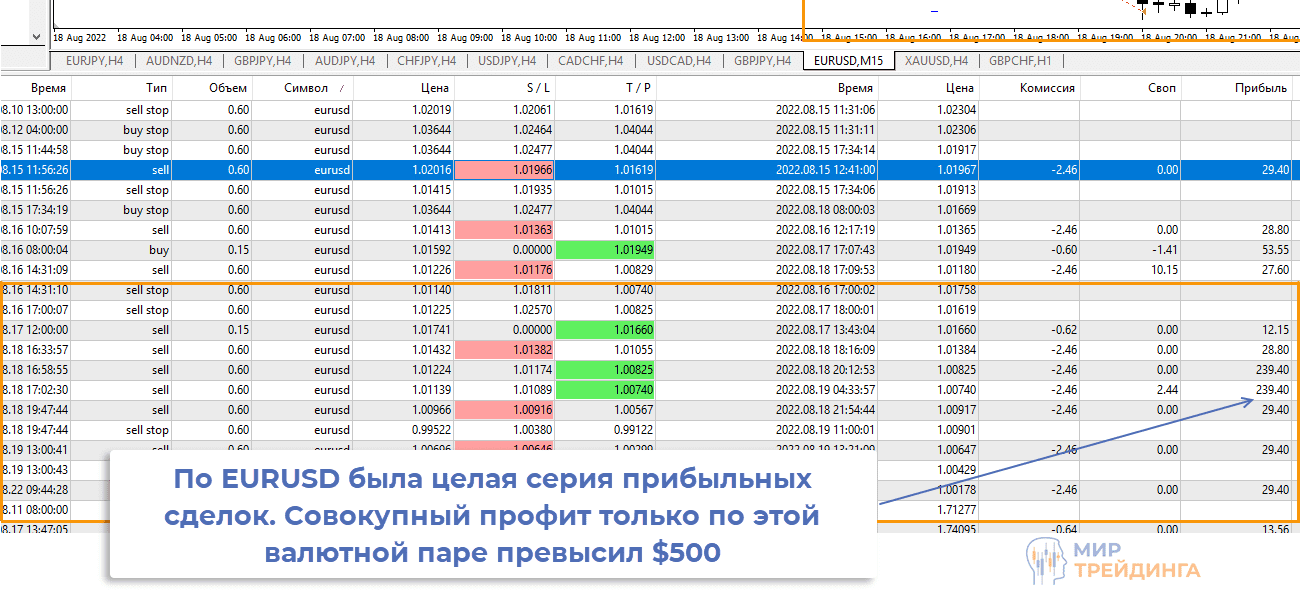The height and width of the screenshot is (600, 1300).
Task: Select the USDJPY,H4 tab
Action: [x=510, y=60]
